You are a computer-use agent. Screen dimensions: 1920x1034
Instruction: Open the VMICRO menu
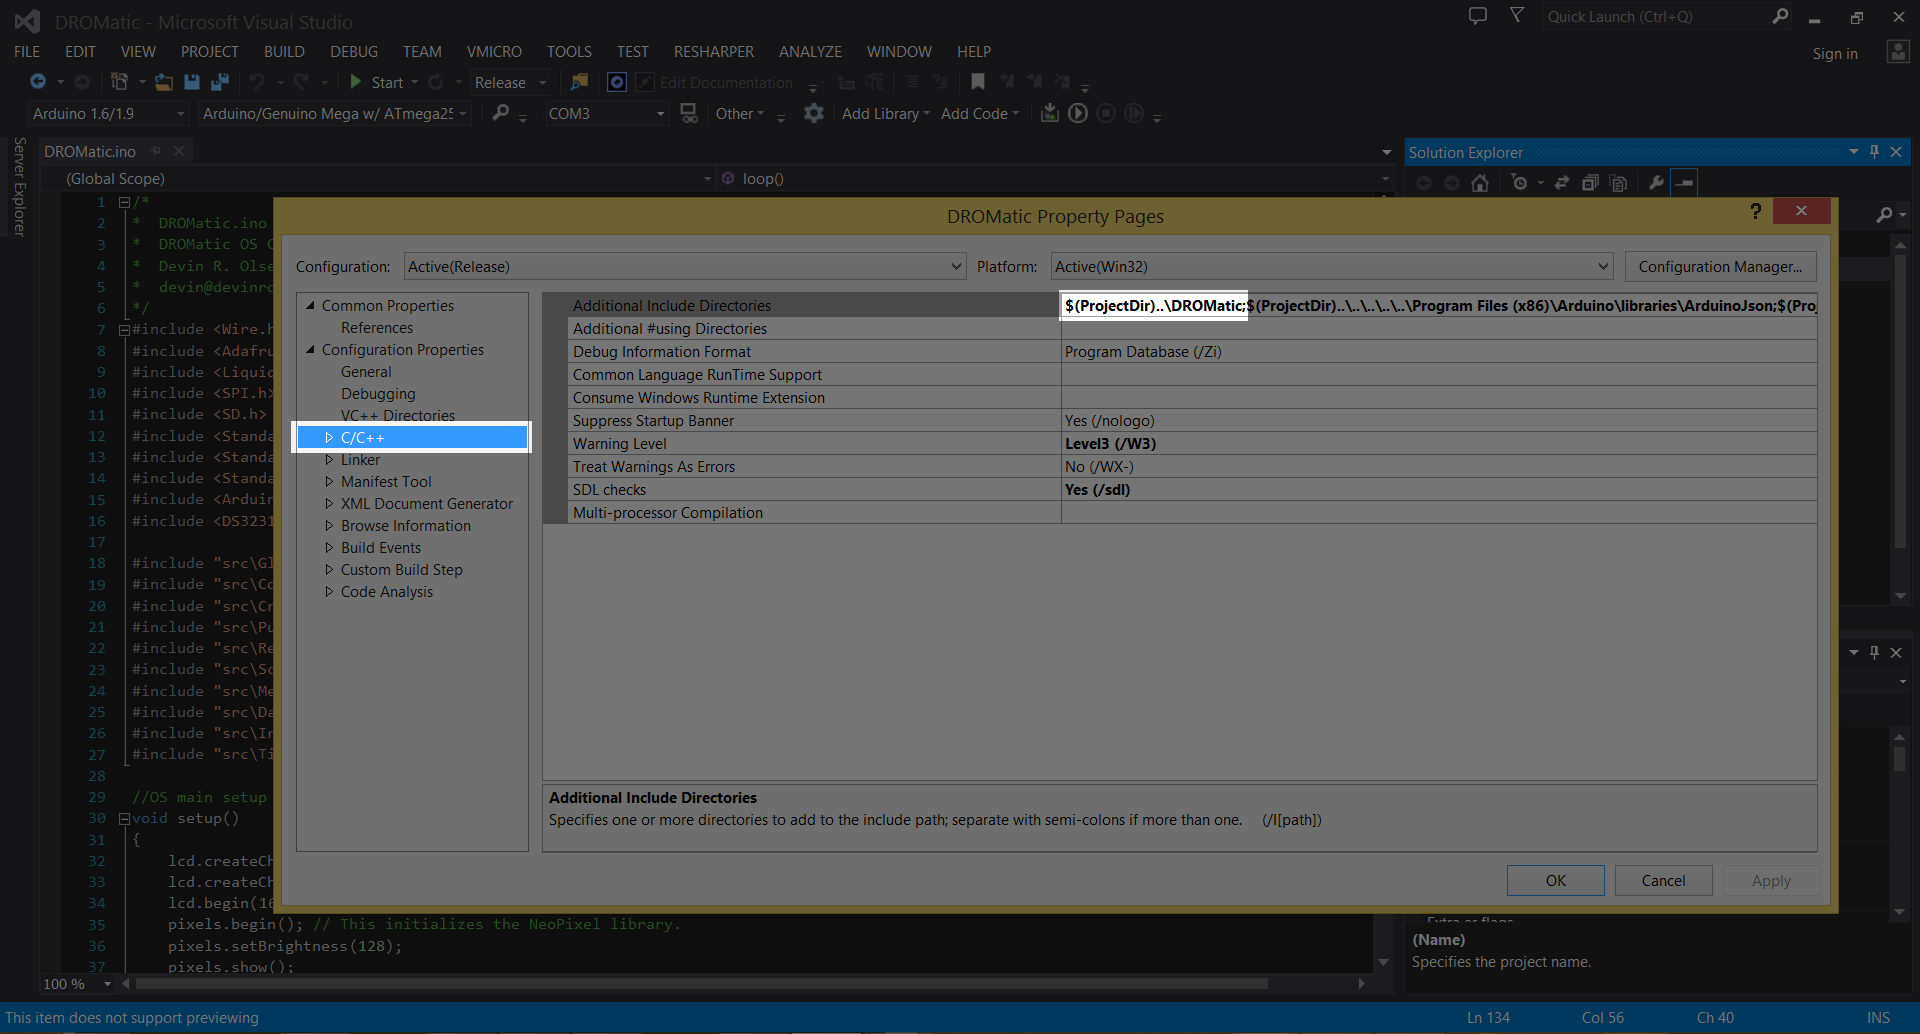[x=494, y=52]
